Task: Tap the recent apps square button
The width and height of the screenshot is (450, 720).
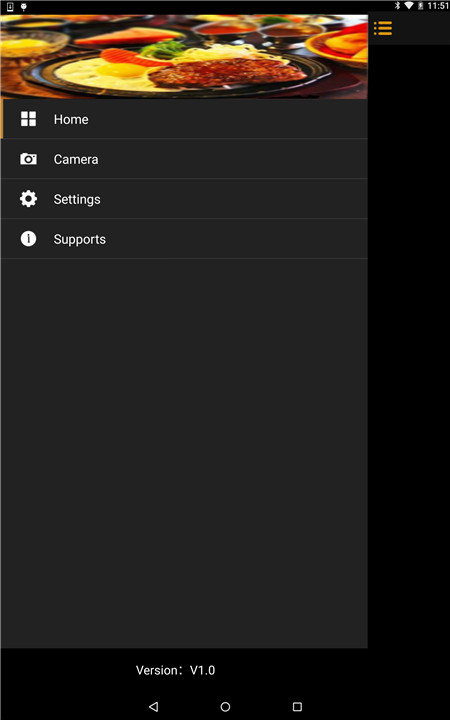Action: (297, 706)
